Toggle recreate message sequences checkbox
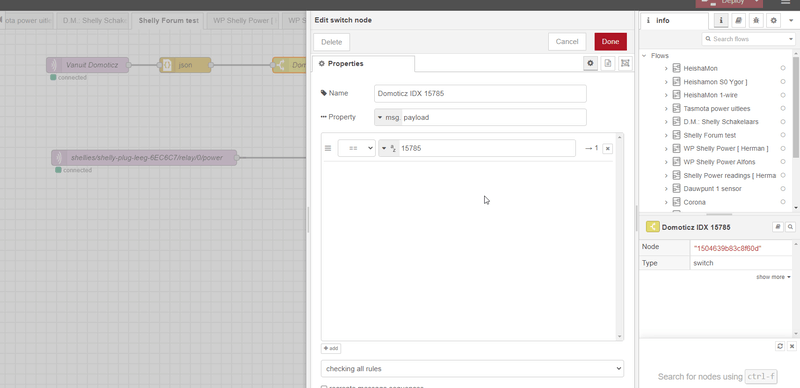800x388 pixels. point(324,386)
